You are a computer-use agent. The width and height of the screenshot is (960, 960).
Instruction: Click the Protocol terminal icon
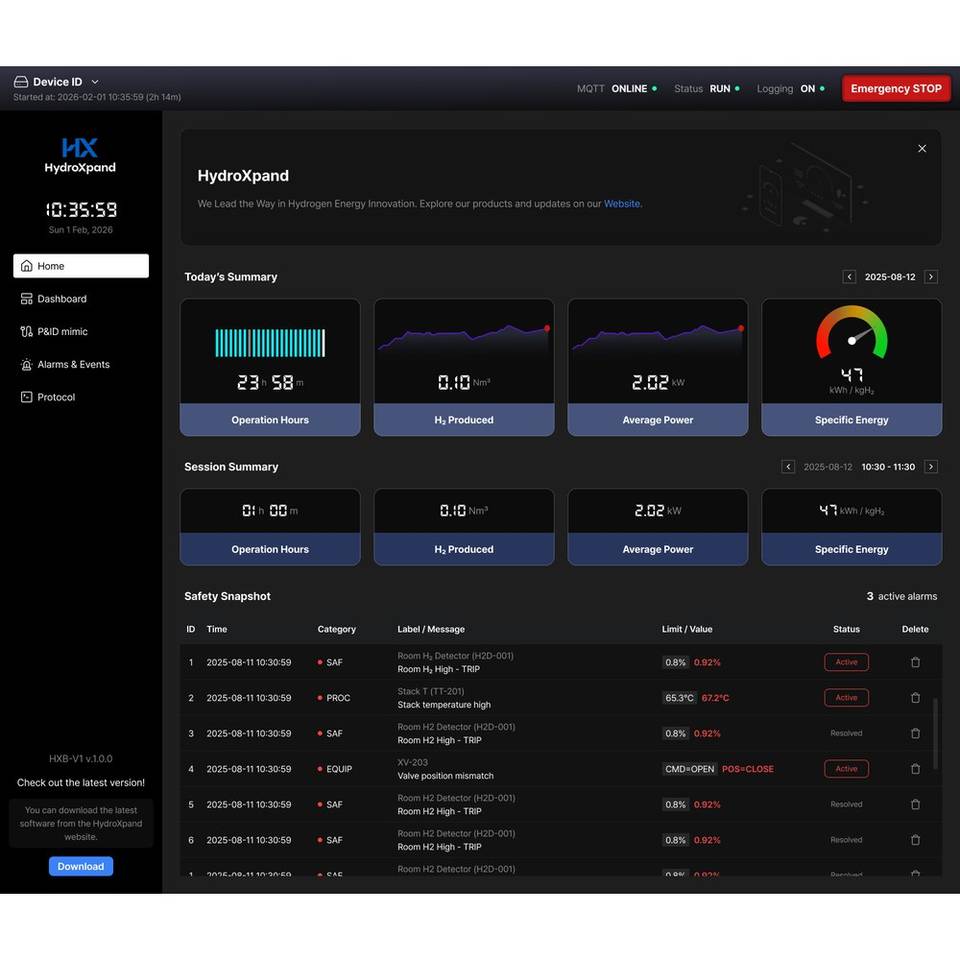(x=26, y=397)
